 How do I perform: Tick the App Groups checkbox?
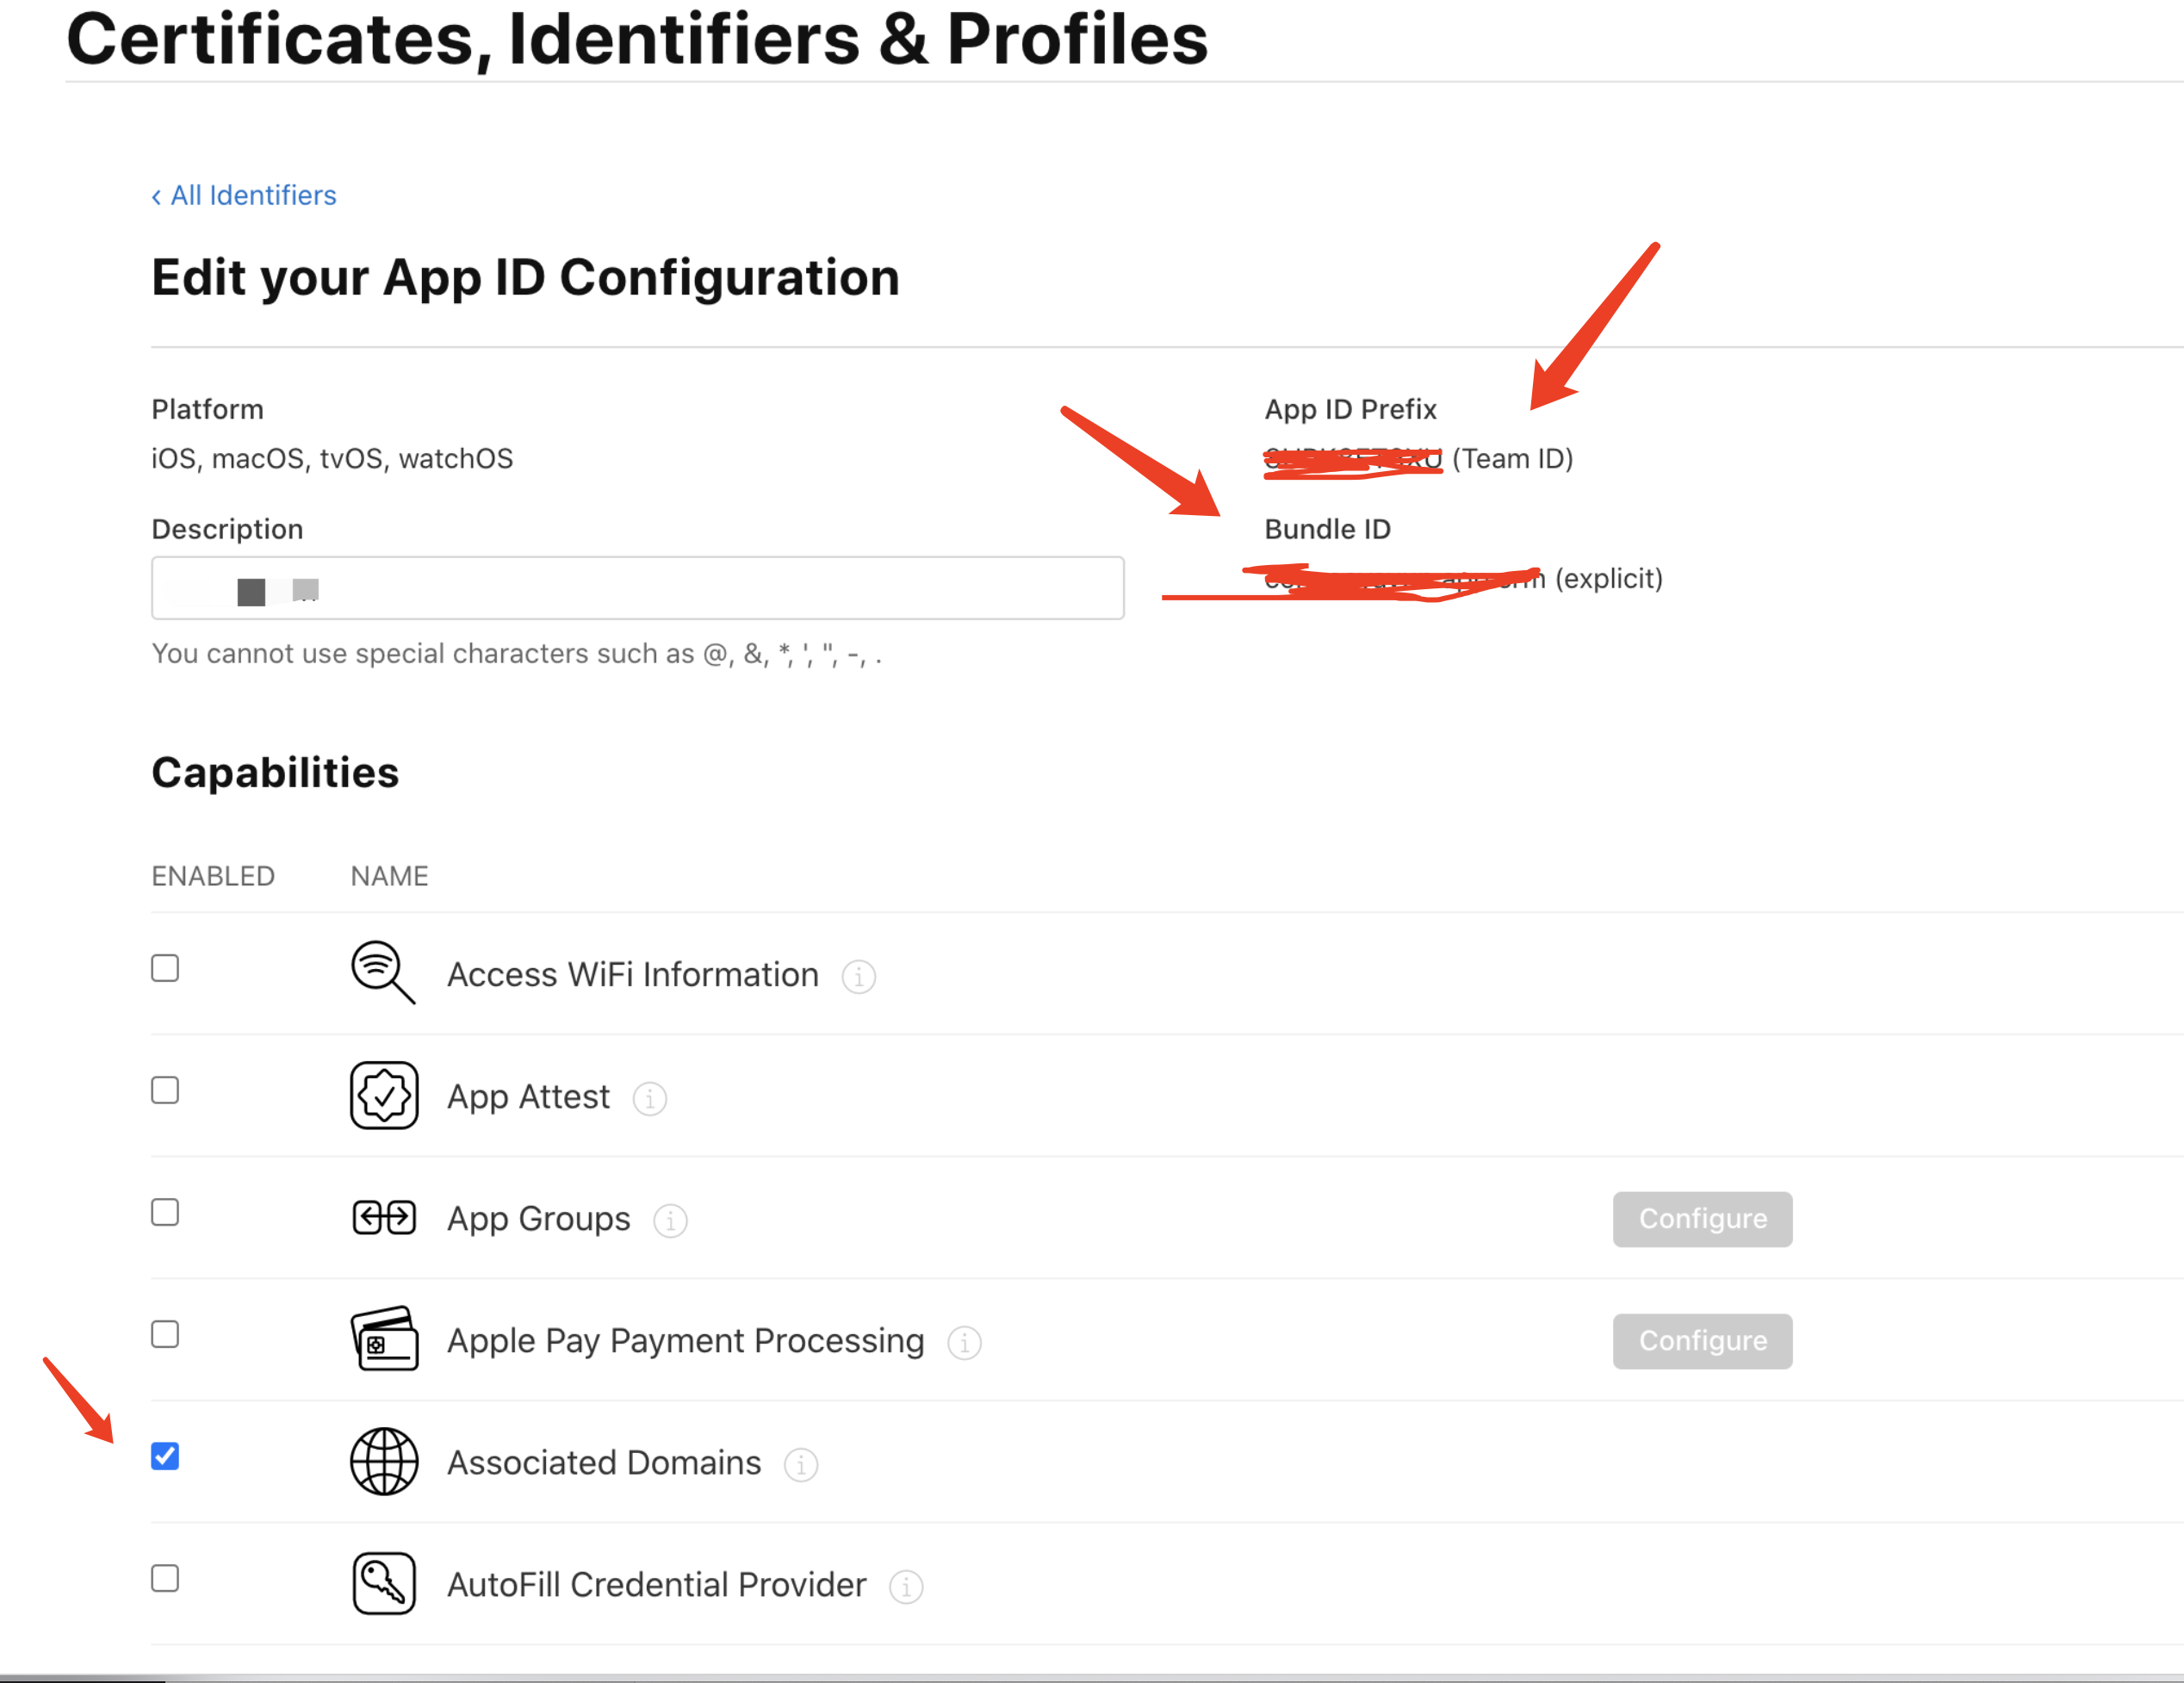(x=165, y=1212)
